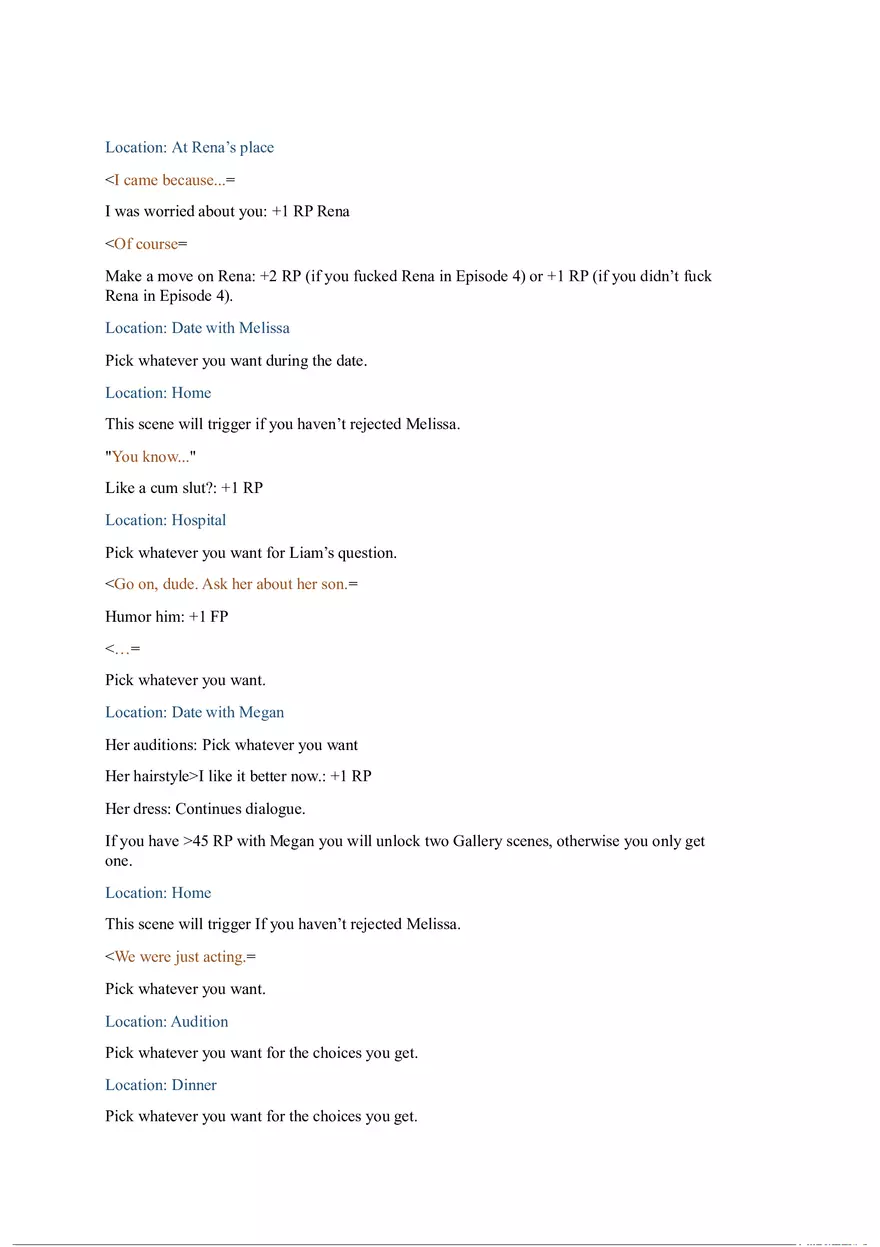Click the 'Humor him: +1 FP' line
Image resolution: width=880 pixels, height=1247 pixels.
[166, 617]
